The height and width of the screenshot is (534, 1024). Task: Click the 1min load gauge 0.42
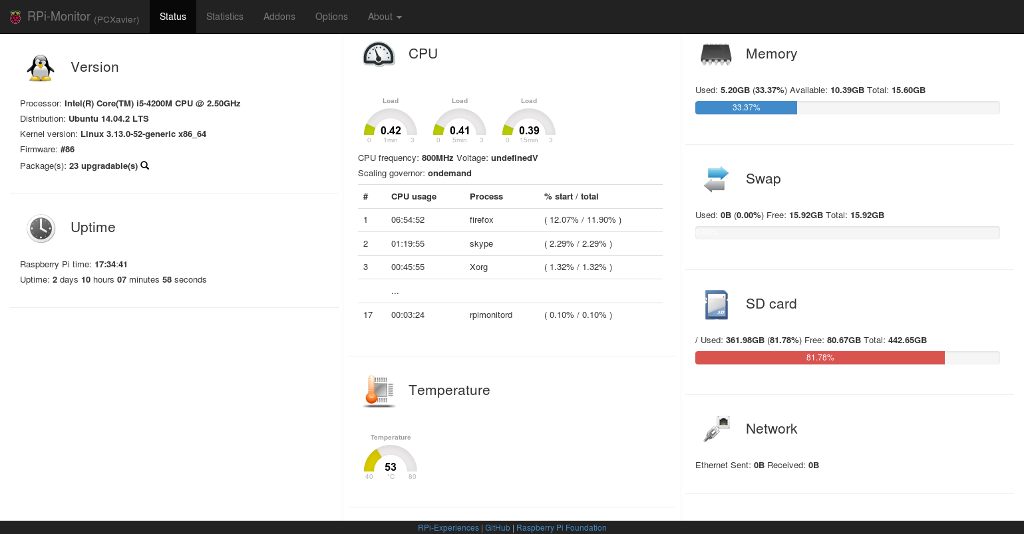click(391, 121)
